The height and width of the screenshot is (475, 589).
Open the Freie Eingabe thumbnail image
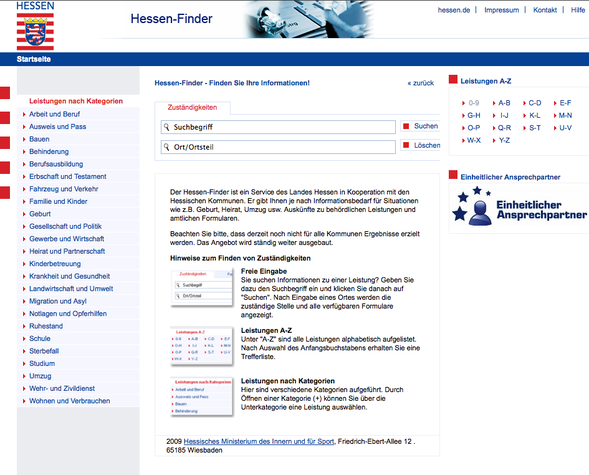pos(202,287)
